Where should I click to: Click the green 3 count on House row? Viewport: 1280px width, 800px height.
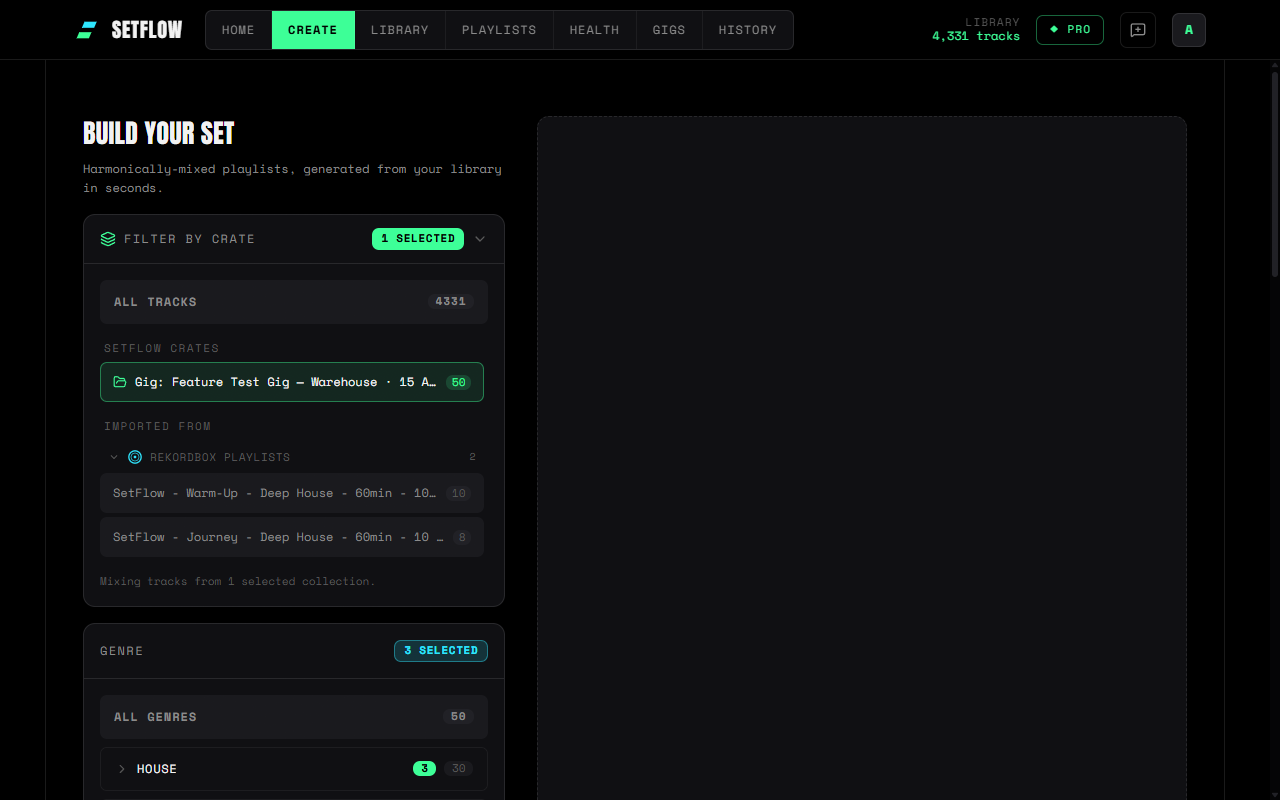point(424,769)
